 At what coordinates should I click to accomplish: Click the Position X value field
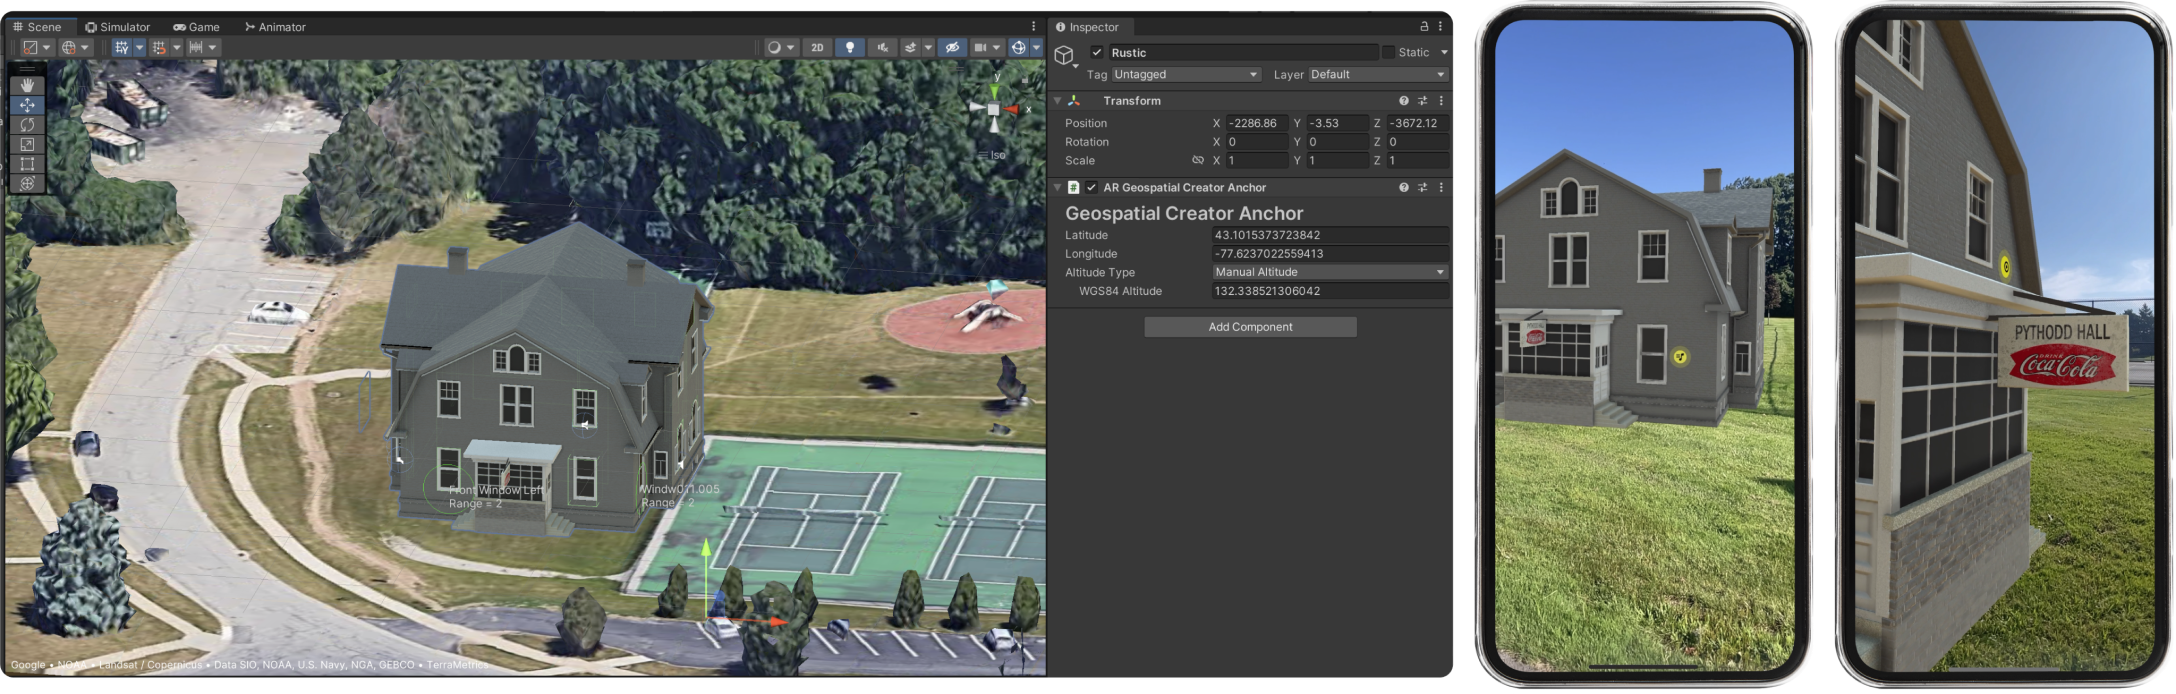1257,123
